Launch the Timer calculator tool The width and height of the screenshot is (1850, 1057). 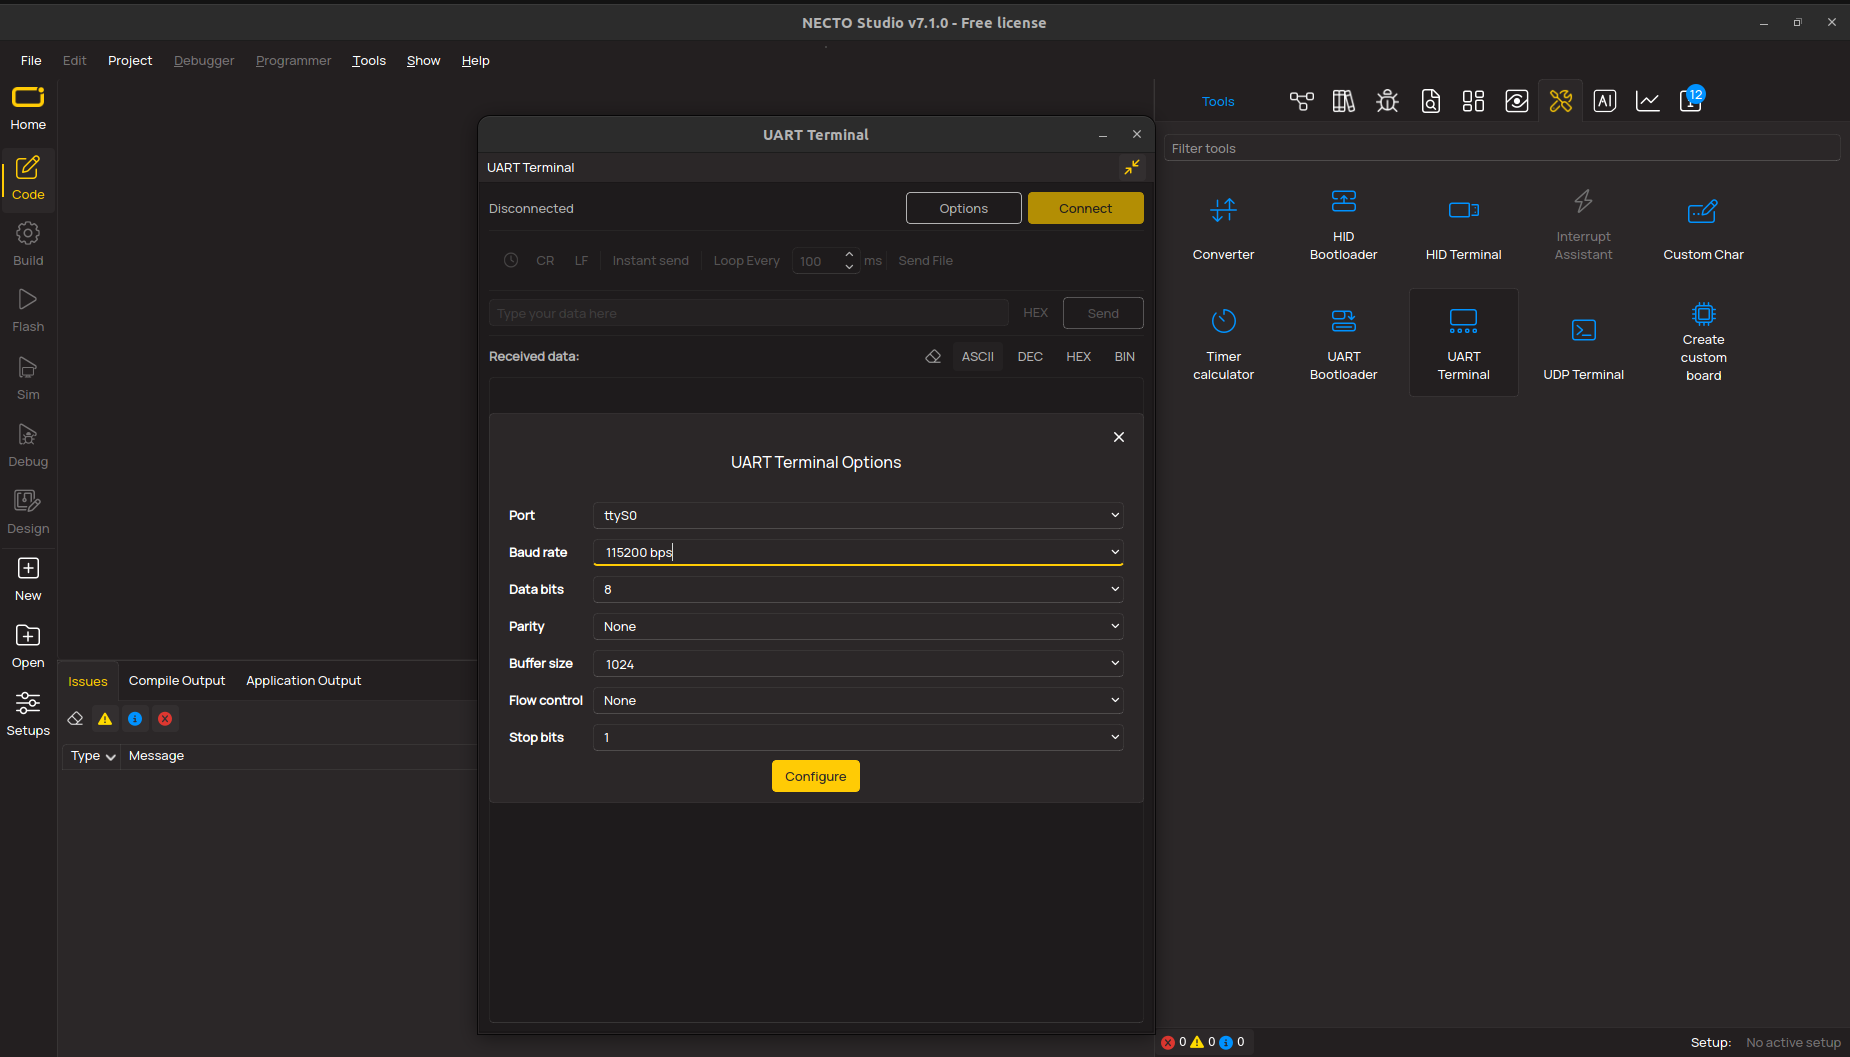point(1223,344)
